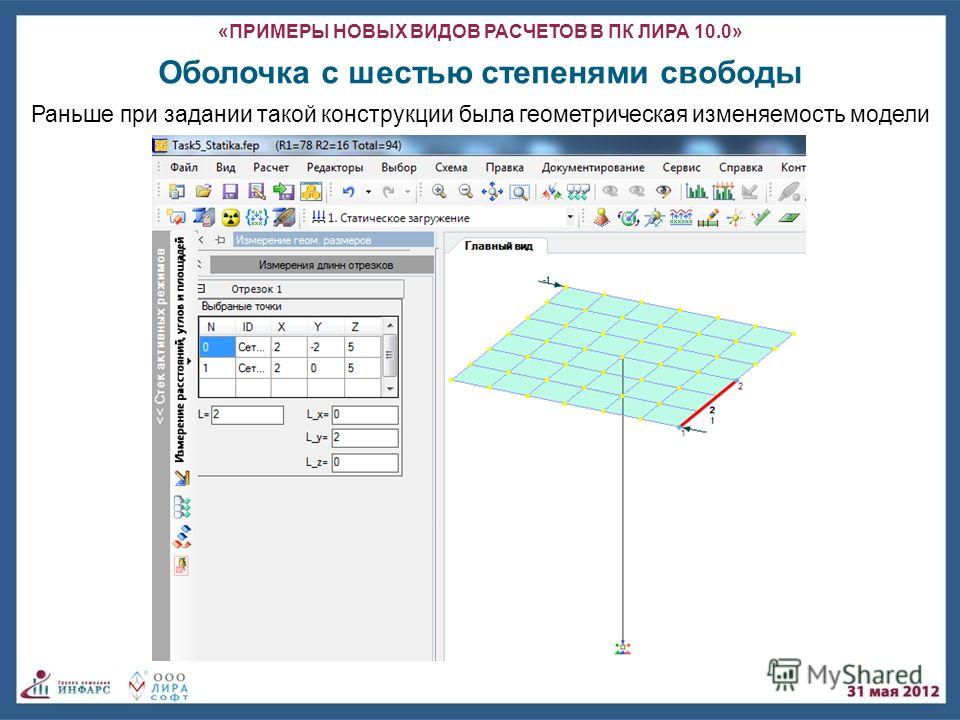The height and width of the screenshot is (720, 960).
Task: Activate the pan view four-arrows icon
Action: tap(492, 192)
